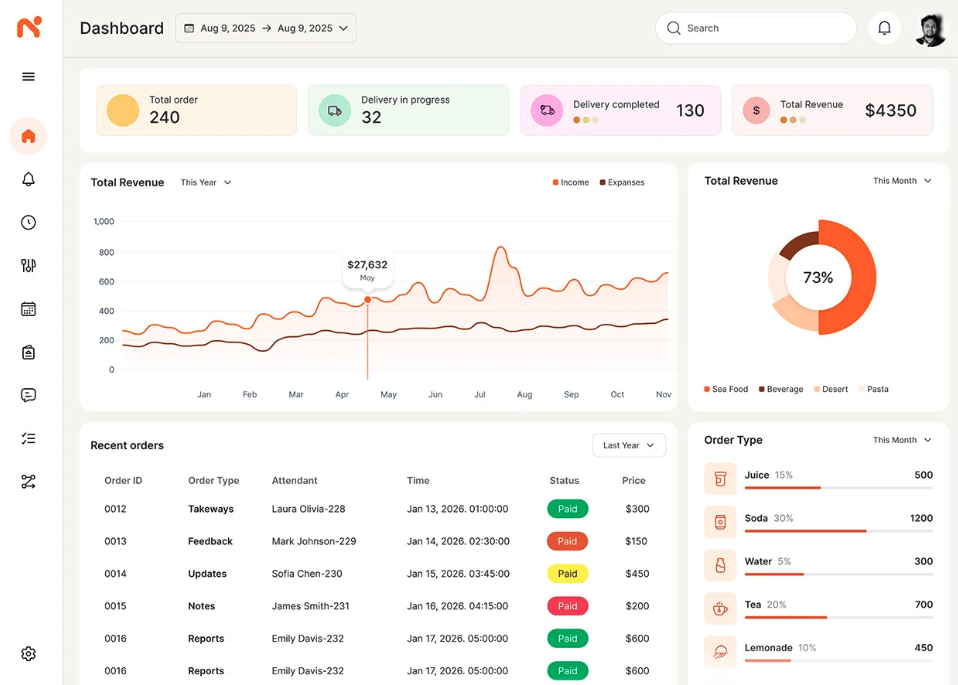Toggle the Expanses legend on the revenue chart
958x685 pixels.
pos(622,182)
